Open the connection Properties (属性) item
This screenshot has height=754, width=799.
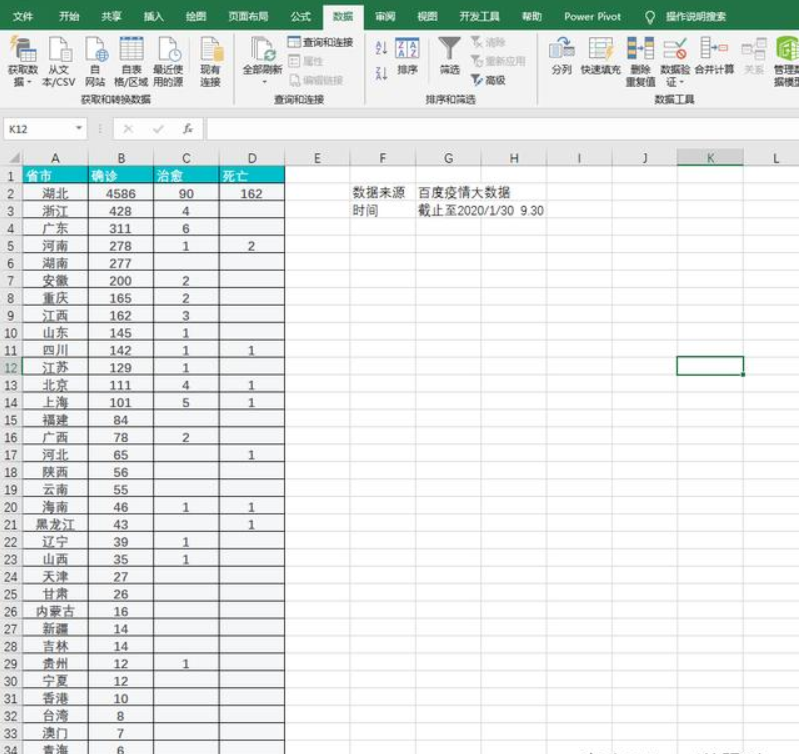point(306,62)
